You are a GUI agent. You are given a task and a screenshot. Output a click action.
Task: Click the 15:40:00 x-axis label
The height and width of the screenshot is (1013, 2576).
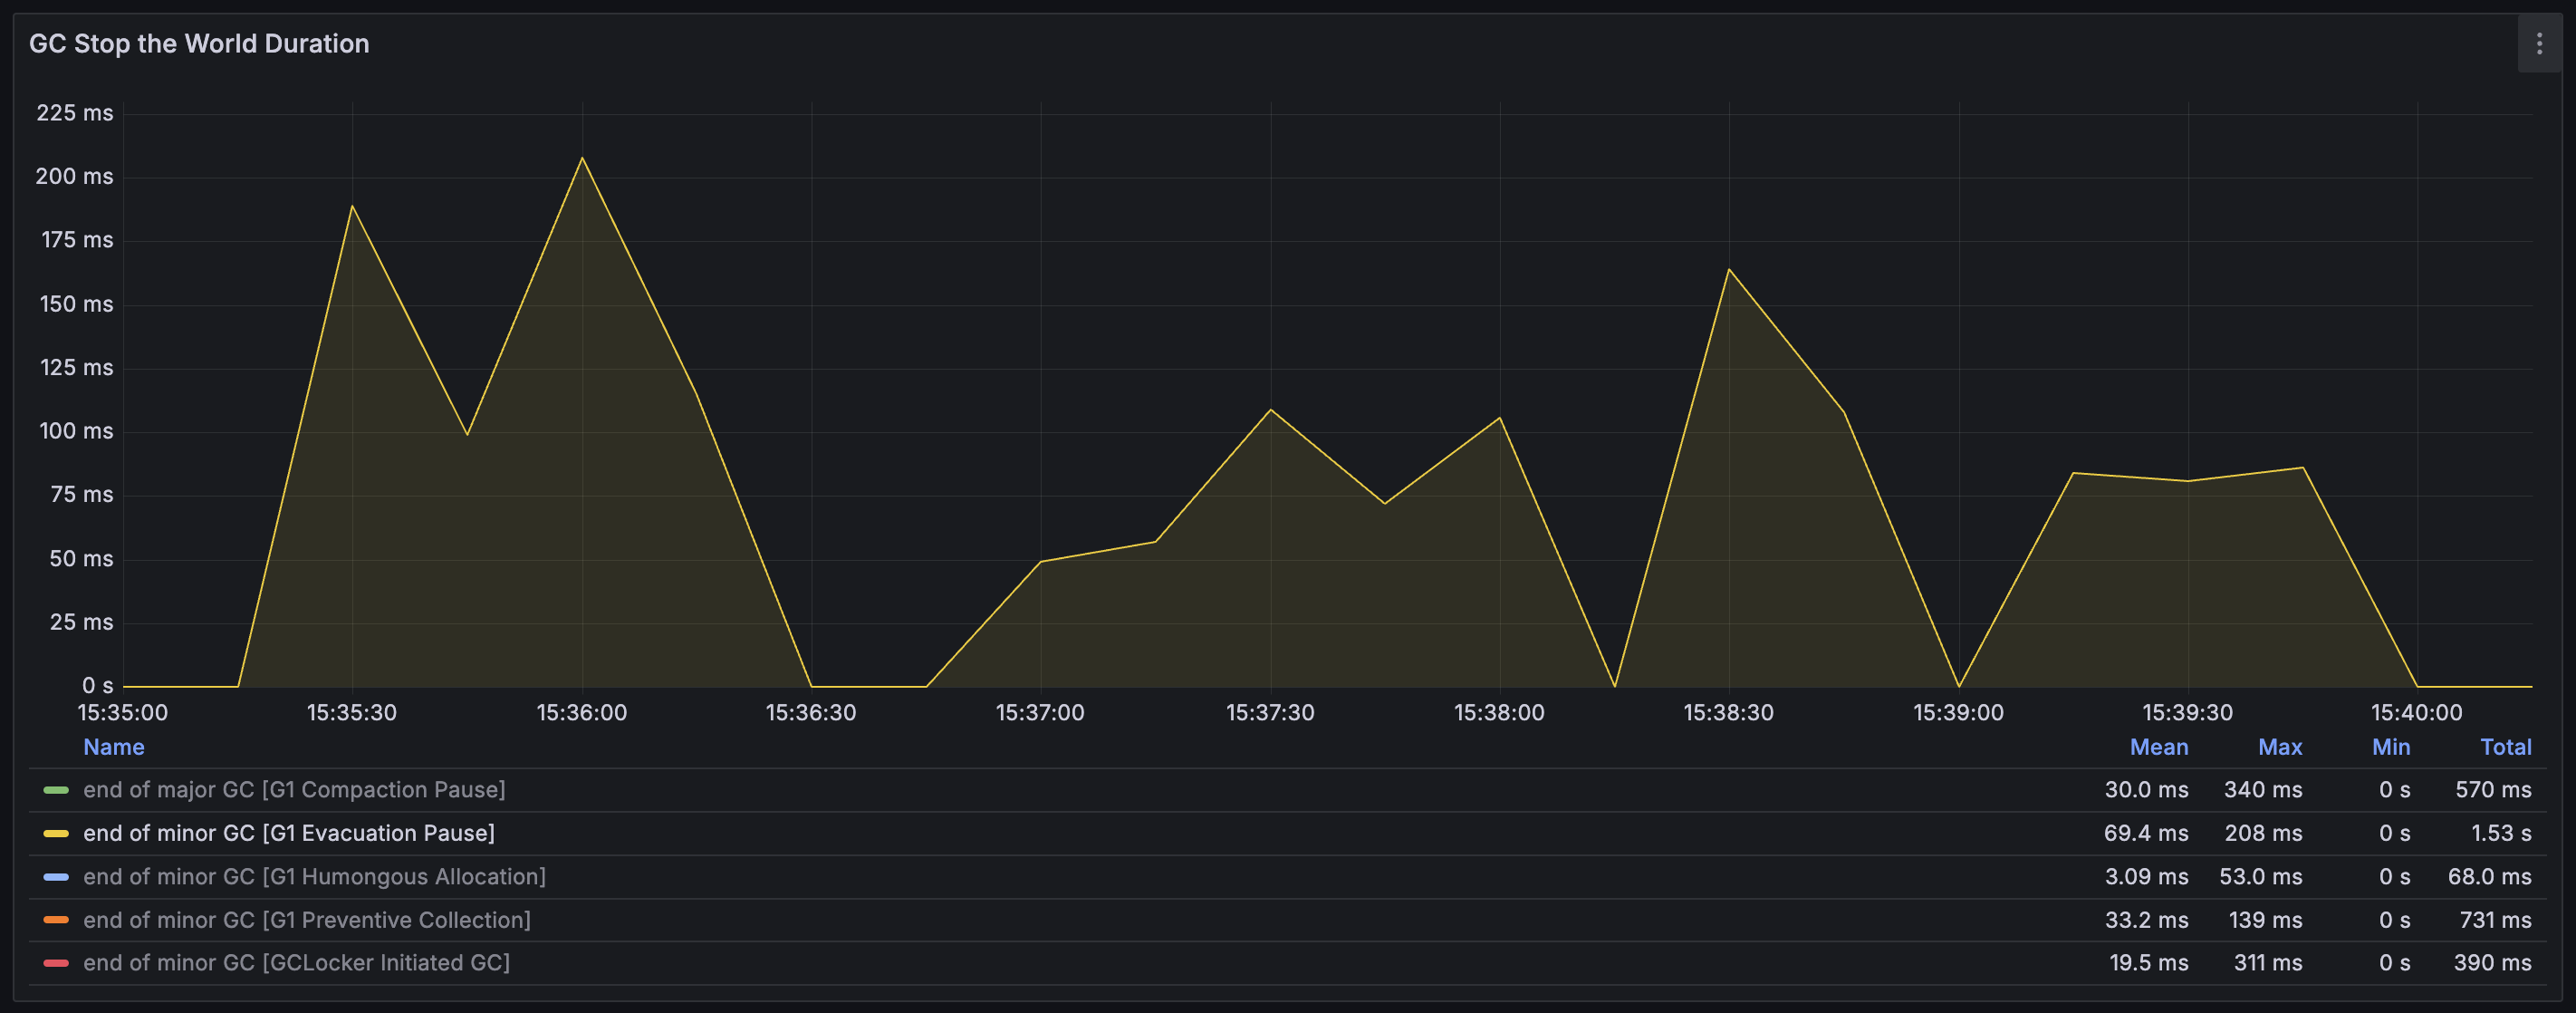tap(2416, 713)
